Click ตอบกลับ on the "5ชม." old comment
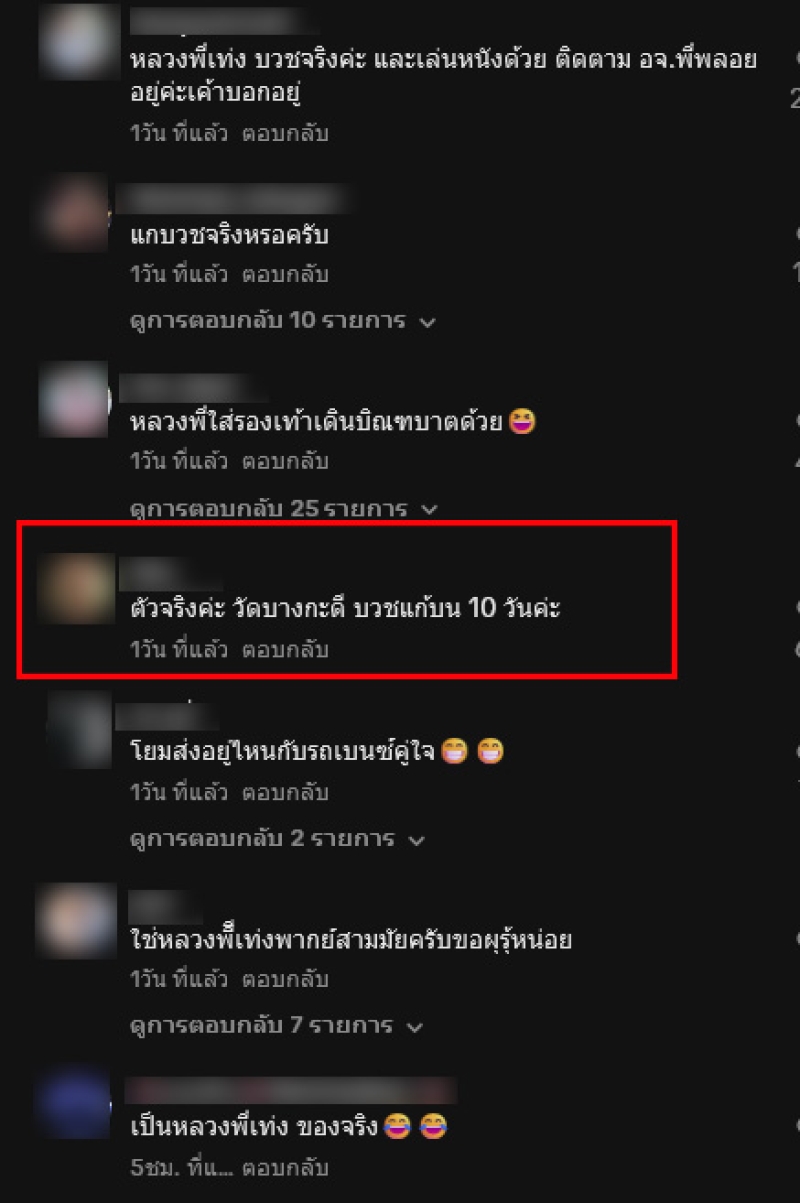Screen dimensions: 800x1203 click(x=285, y=1168)
